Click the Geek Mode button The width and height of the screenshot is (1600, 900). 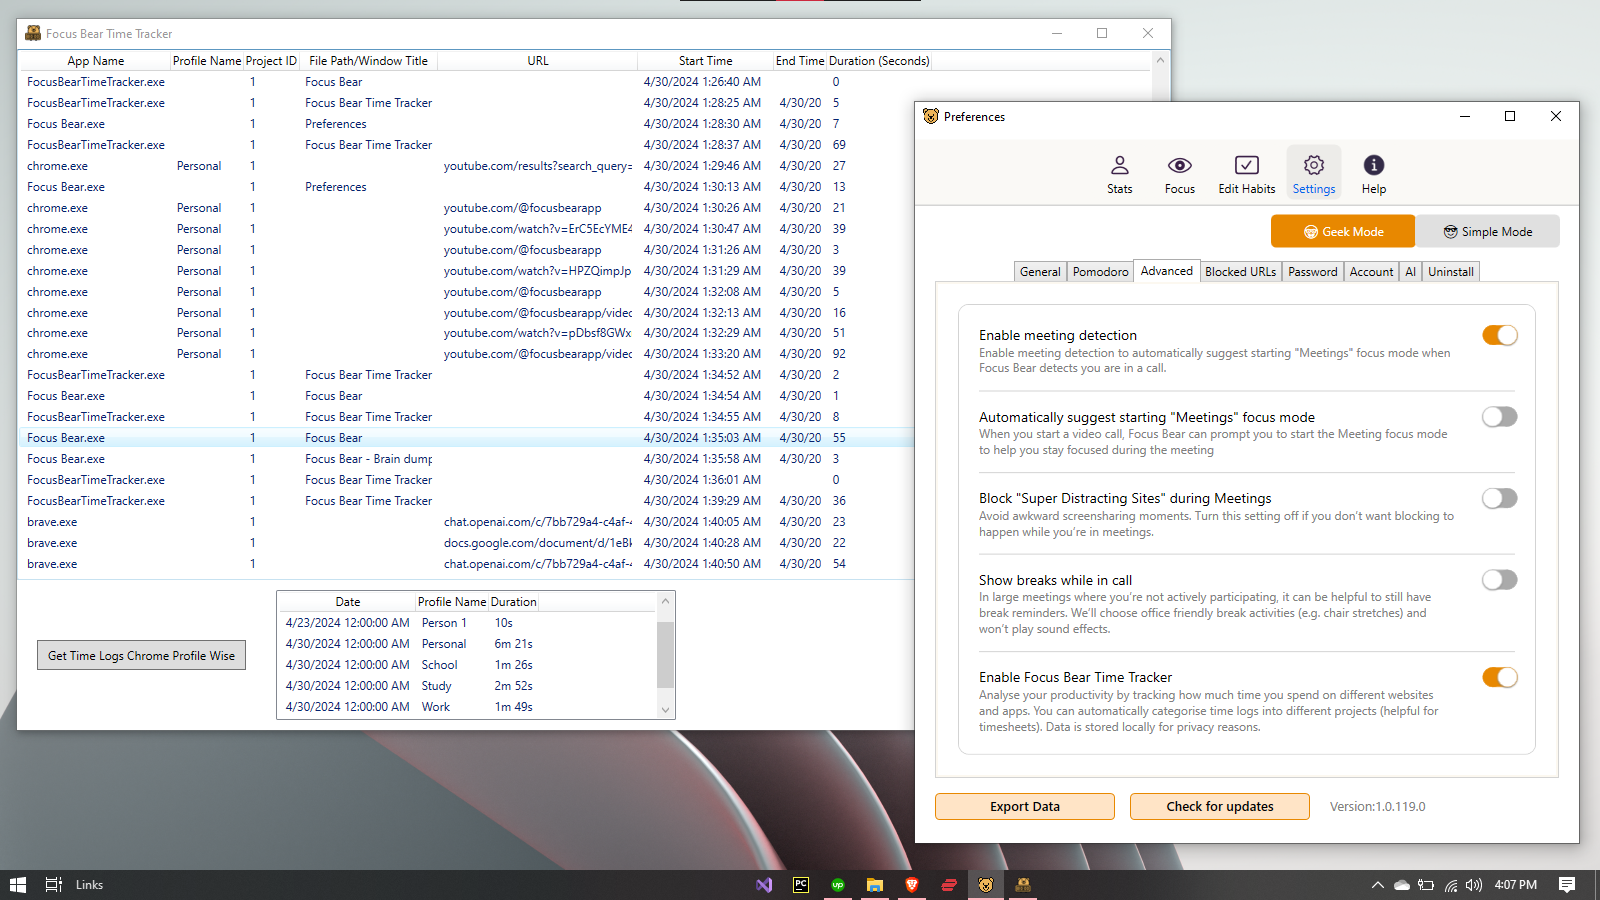point(1343,231)
